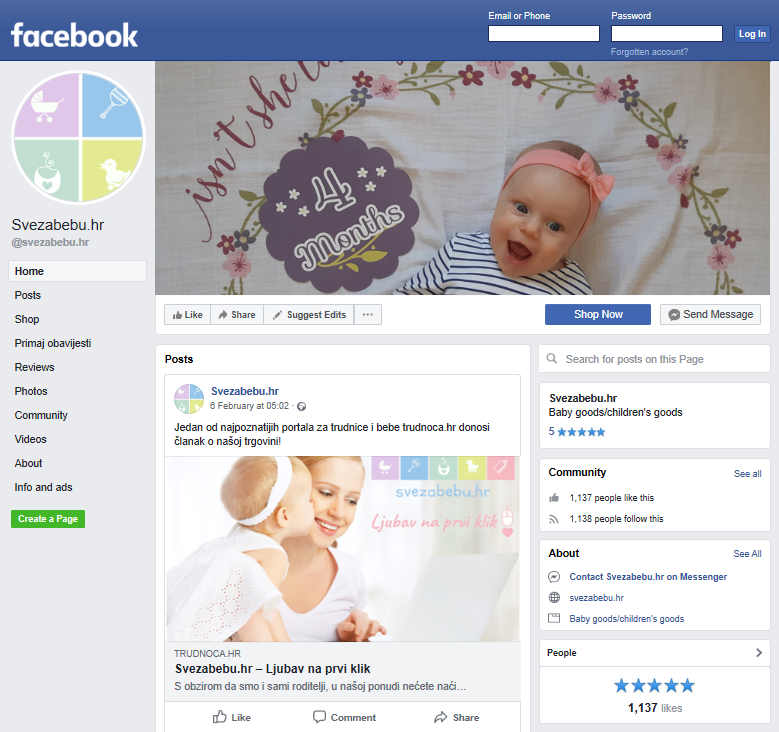Screen dimensions: 779x732
Task: Like the page via thumbs-up button
Action: (187, 315)
